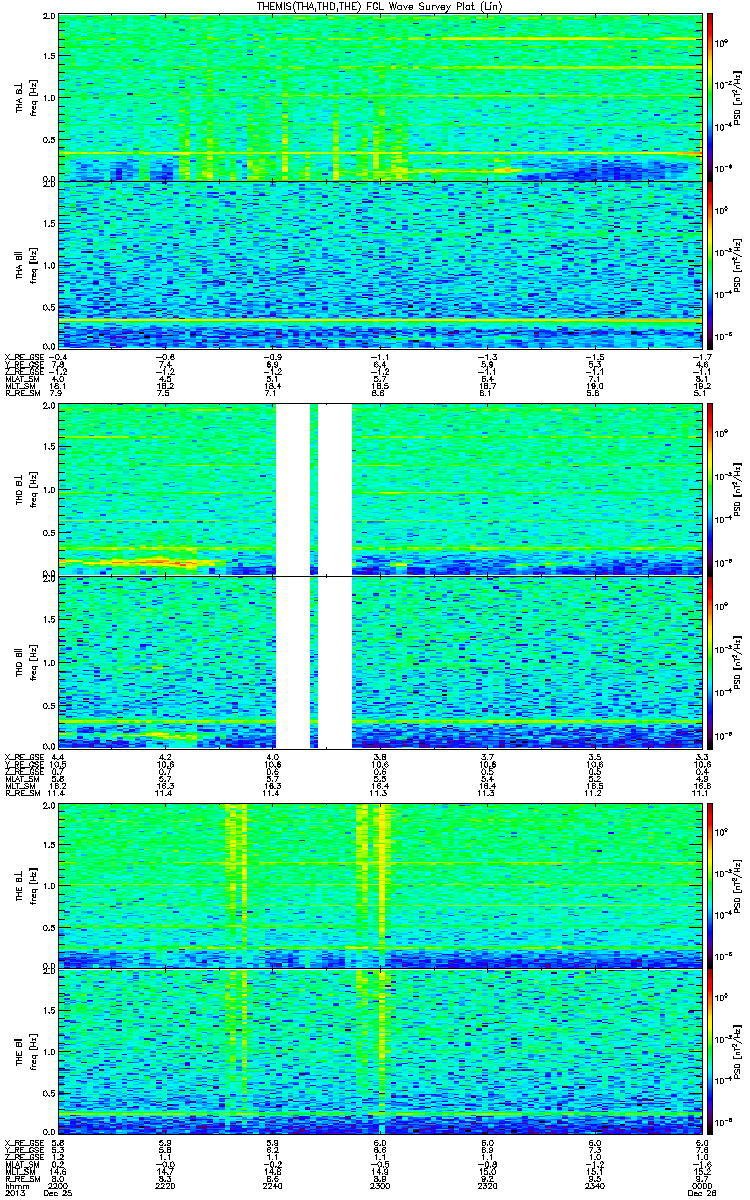
Task: Click the 2220 time tick label
Action: click(x=165, y=1184)
